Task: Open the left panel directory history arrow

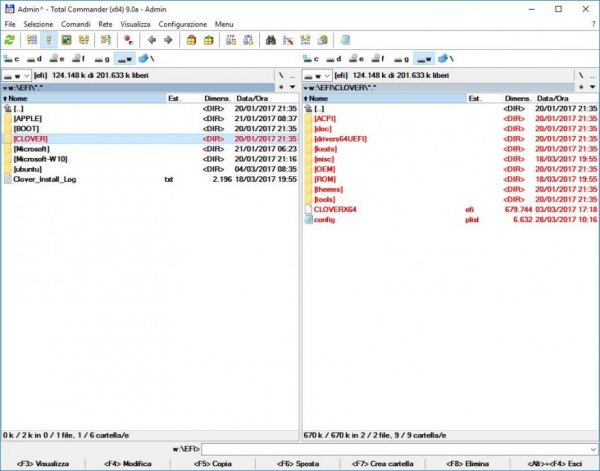Action: click(293, 87)
